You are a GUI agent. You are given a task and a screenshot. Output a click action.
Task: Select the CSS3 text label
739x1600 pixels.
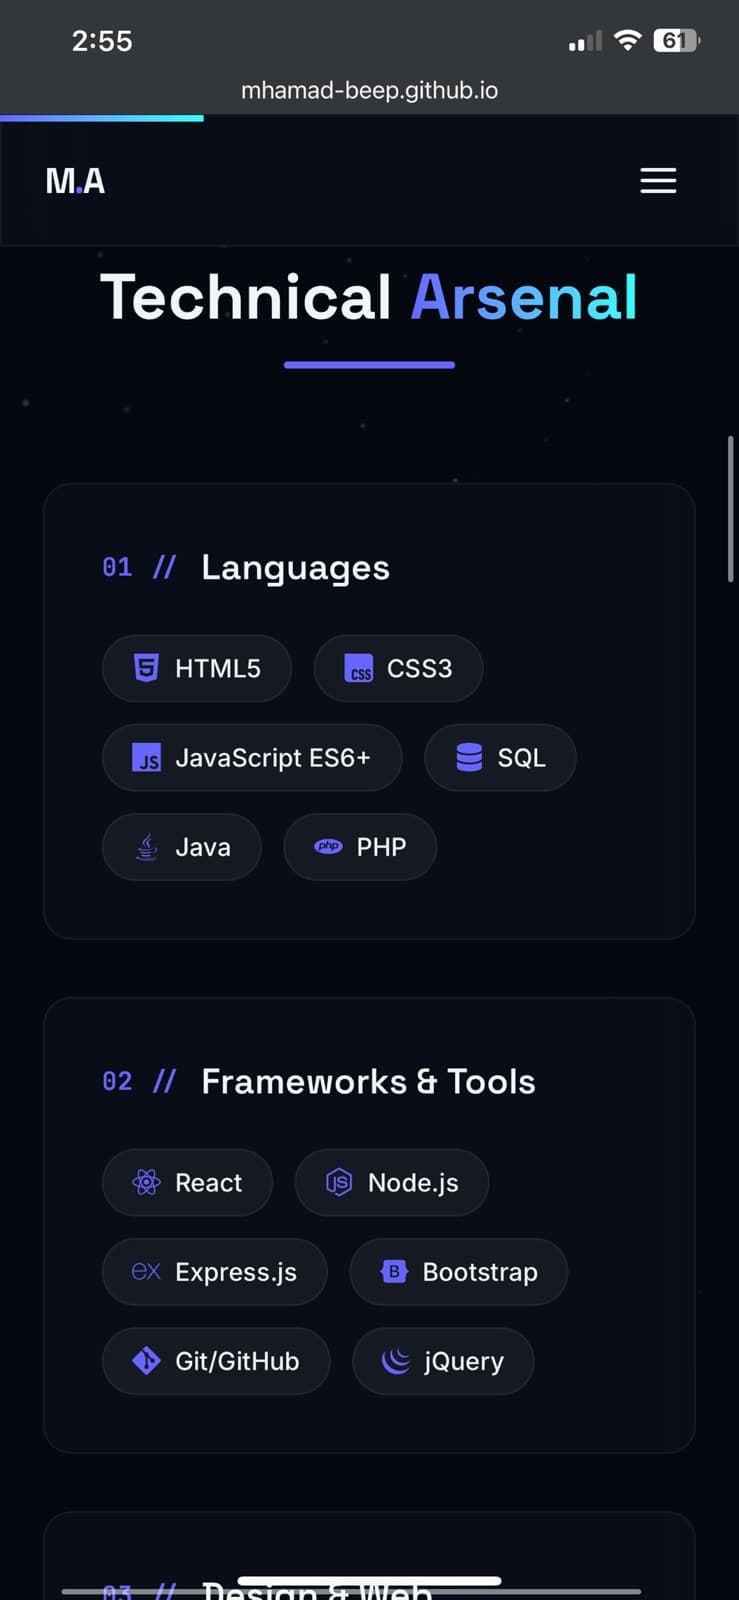point(419,668)
